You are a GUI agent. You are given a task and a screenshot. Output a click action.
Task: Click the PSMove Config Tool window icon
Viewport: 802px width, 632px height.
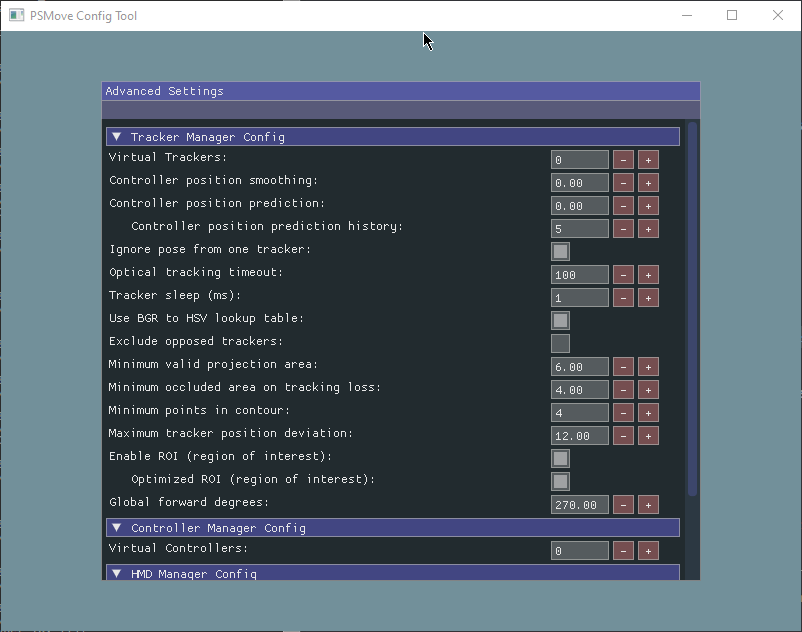(x=16, y=15)
